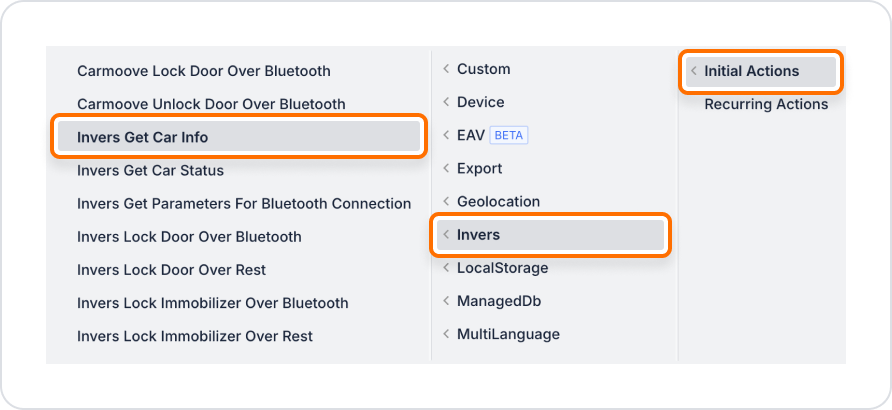The width and height of the screenshot is (892, 410).
Task: Choose Carmoove Unlock Door Over Bluetooth
Action: (211, 104)
